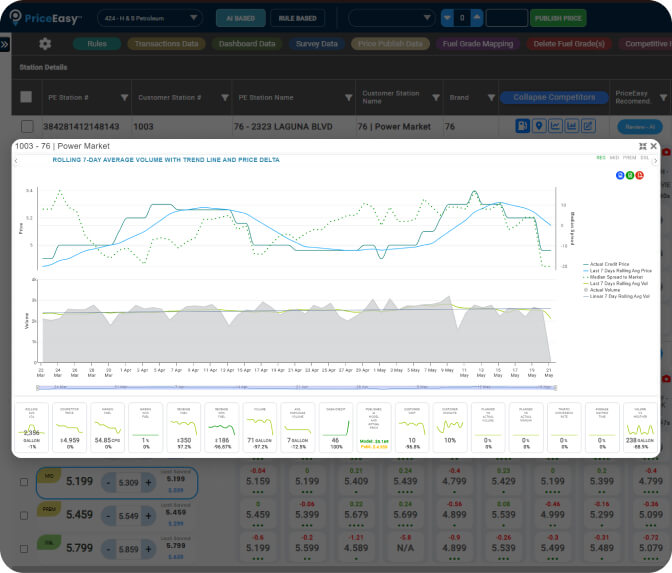Toggle the Linear 7 Day Rolling Avg Vol series
This screenshot has width=672, height=573.
[616, 296]
